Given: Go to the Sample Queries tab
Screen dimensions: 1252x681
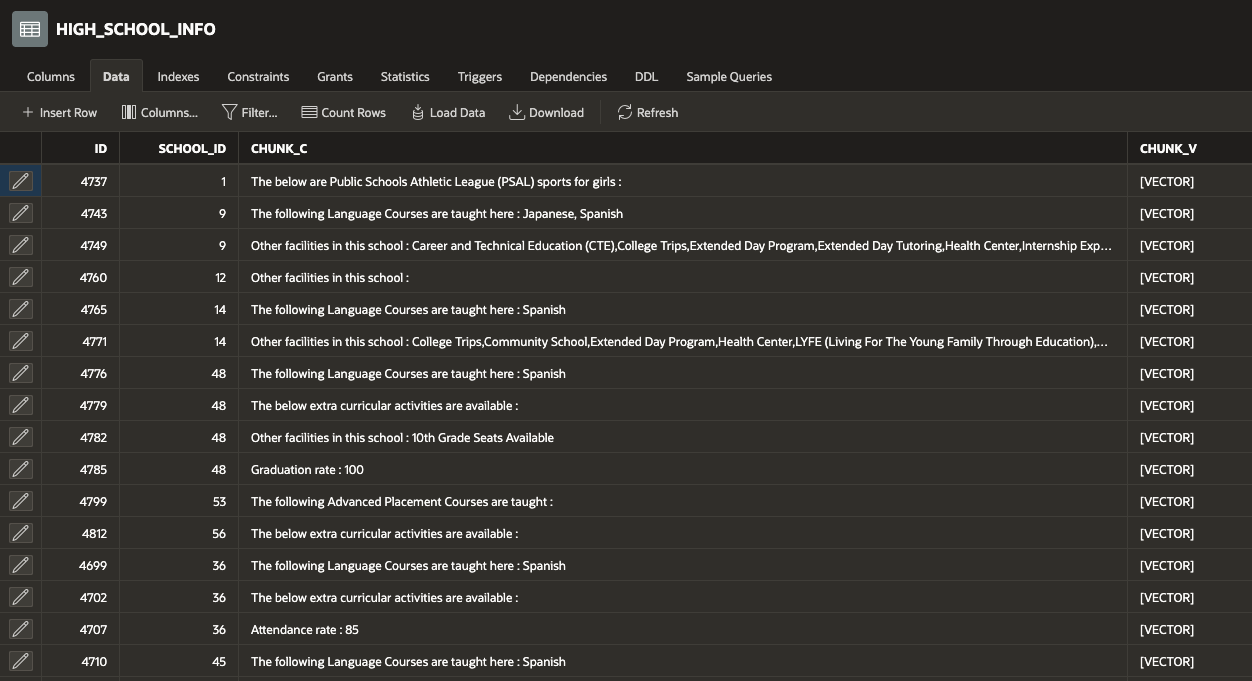Looking at the screenshot, I should [x=729, y=76].
